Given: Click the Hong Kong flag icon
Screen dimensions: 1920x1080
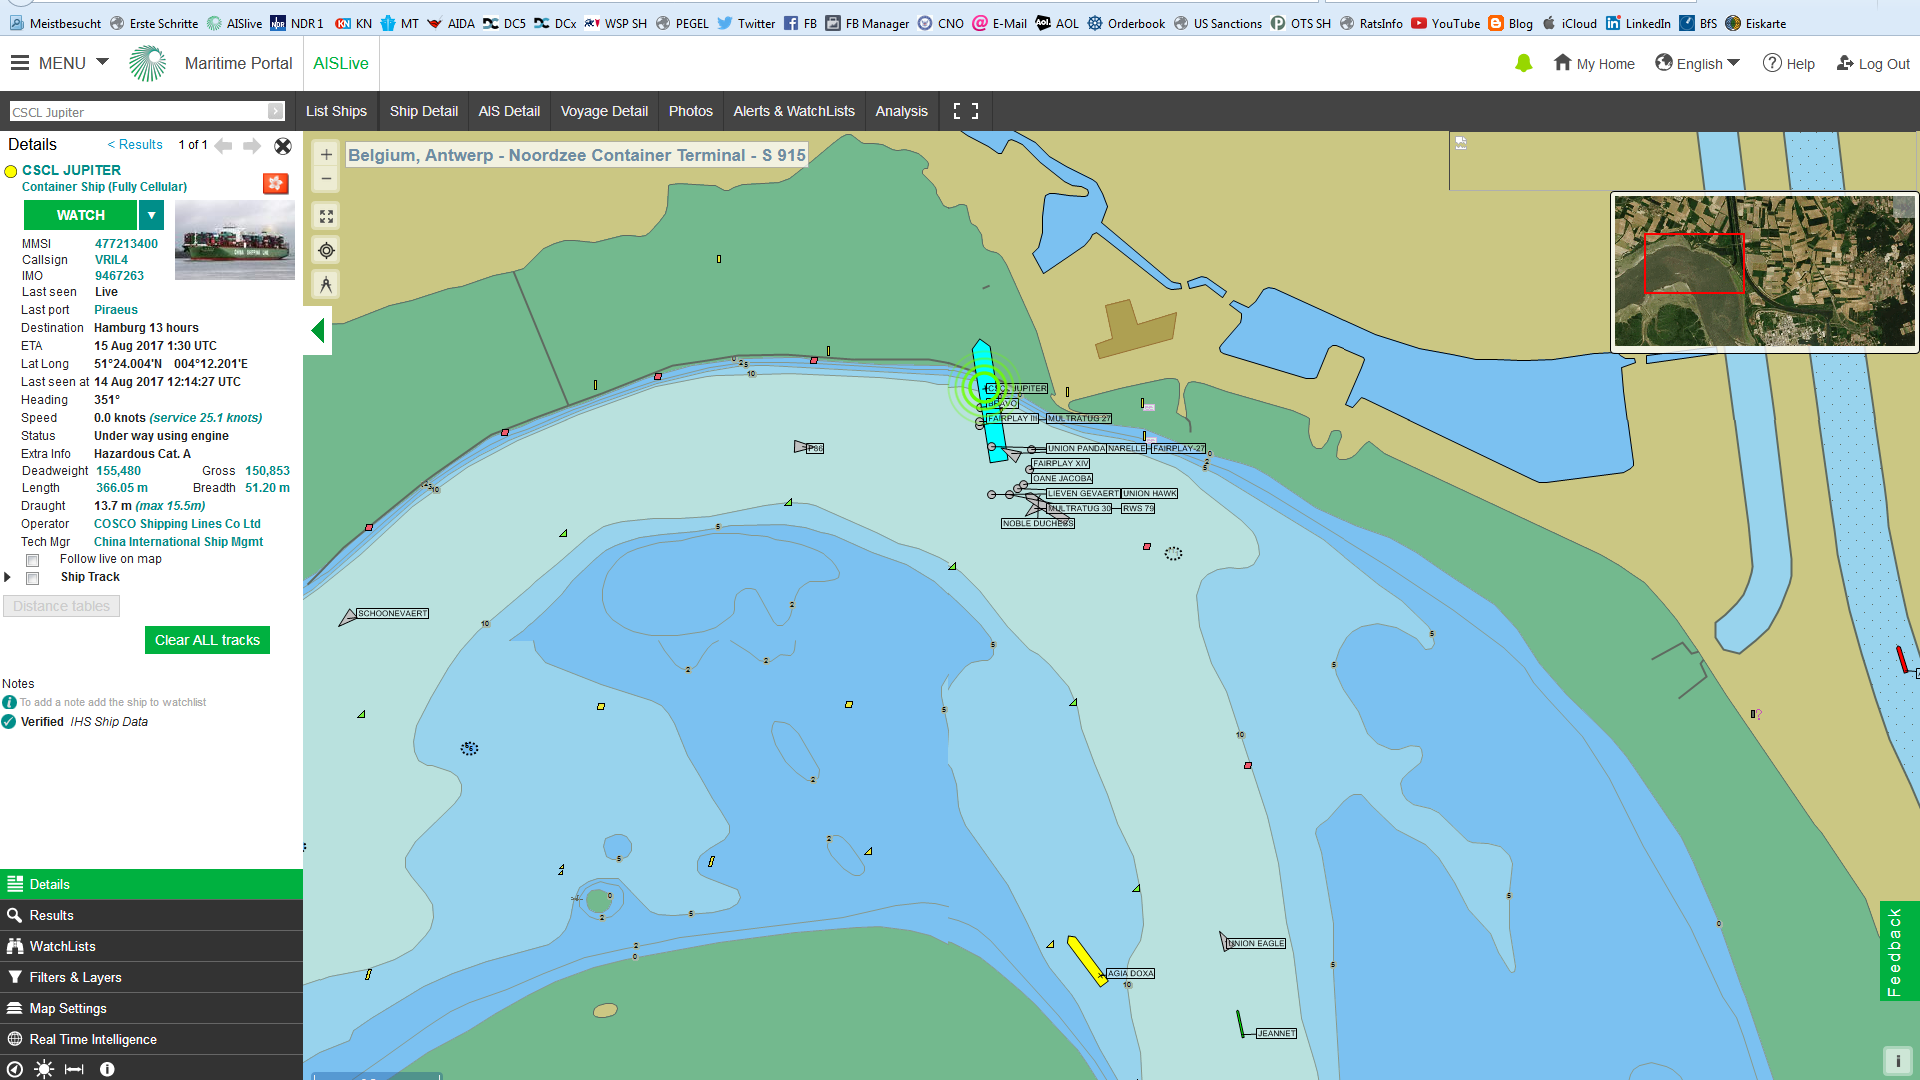Looking at the screenshot, I should point(276,183).
